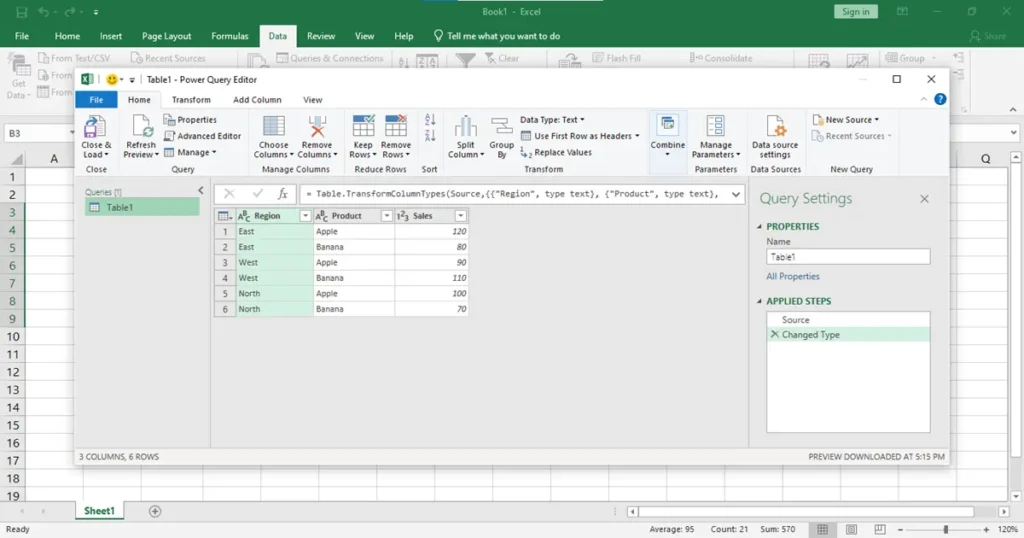The image size is (1024, 538).
Task: Click the Excel zoom slider handle
Action: coord(946,530)
